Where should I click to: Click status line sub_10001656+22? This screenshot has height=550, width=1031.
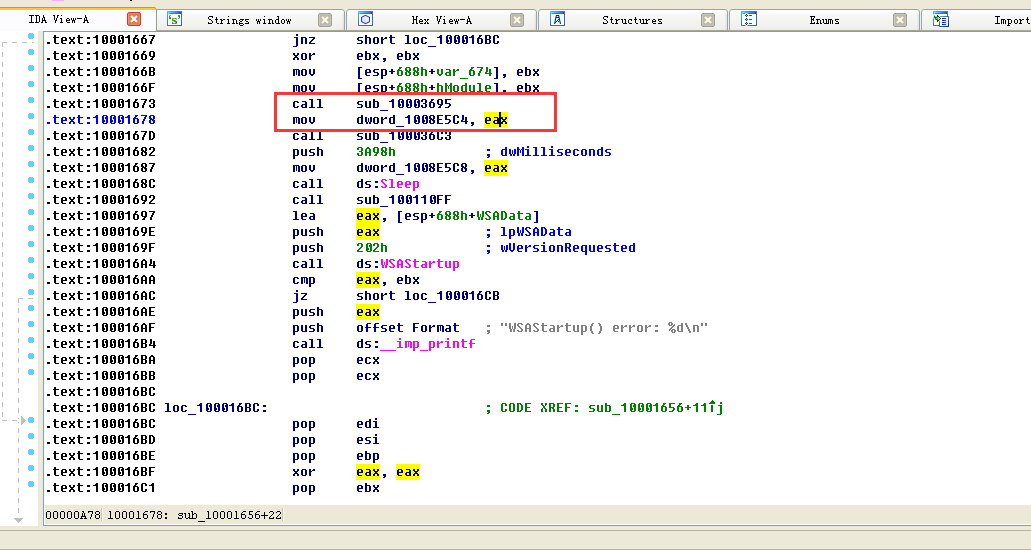pyautogui.click(x=229, y=515)
